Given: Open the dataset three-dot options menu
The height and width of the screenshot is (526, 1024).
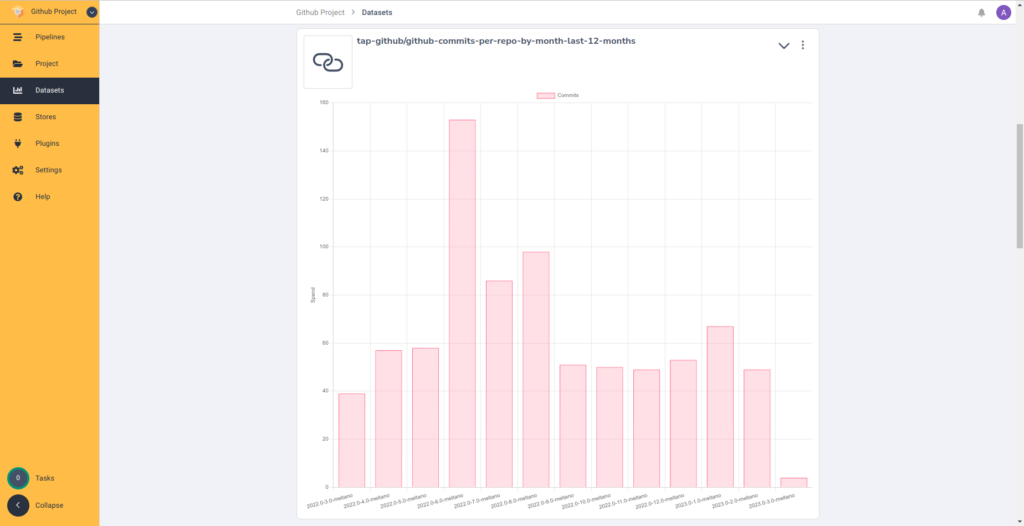Looking at the screenshot, I should [x=803, y=46].
